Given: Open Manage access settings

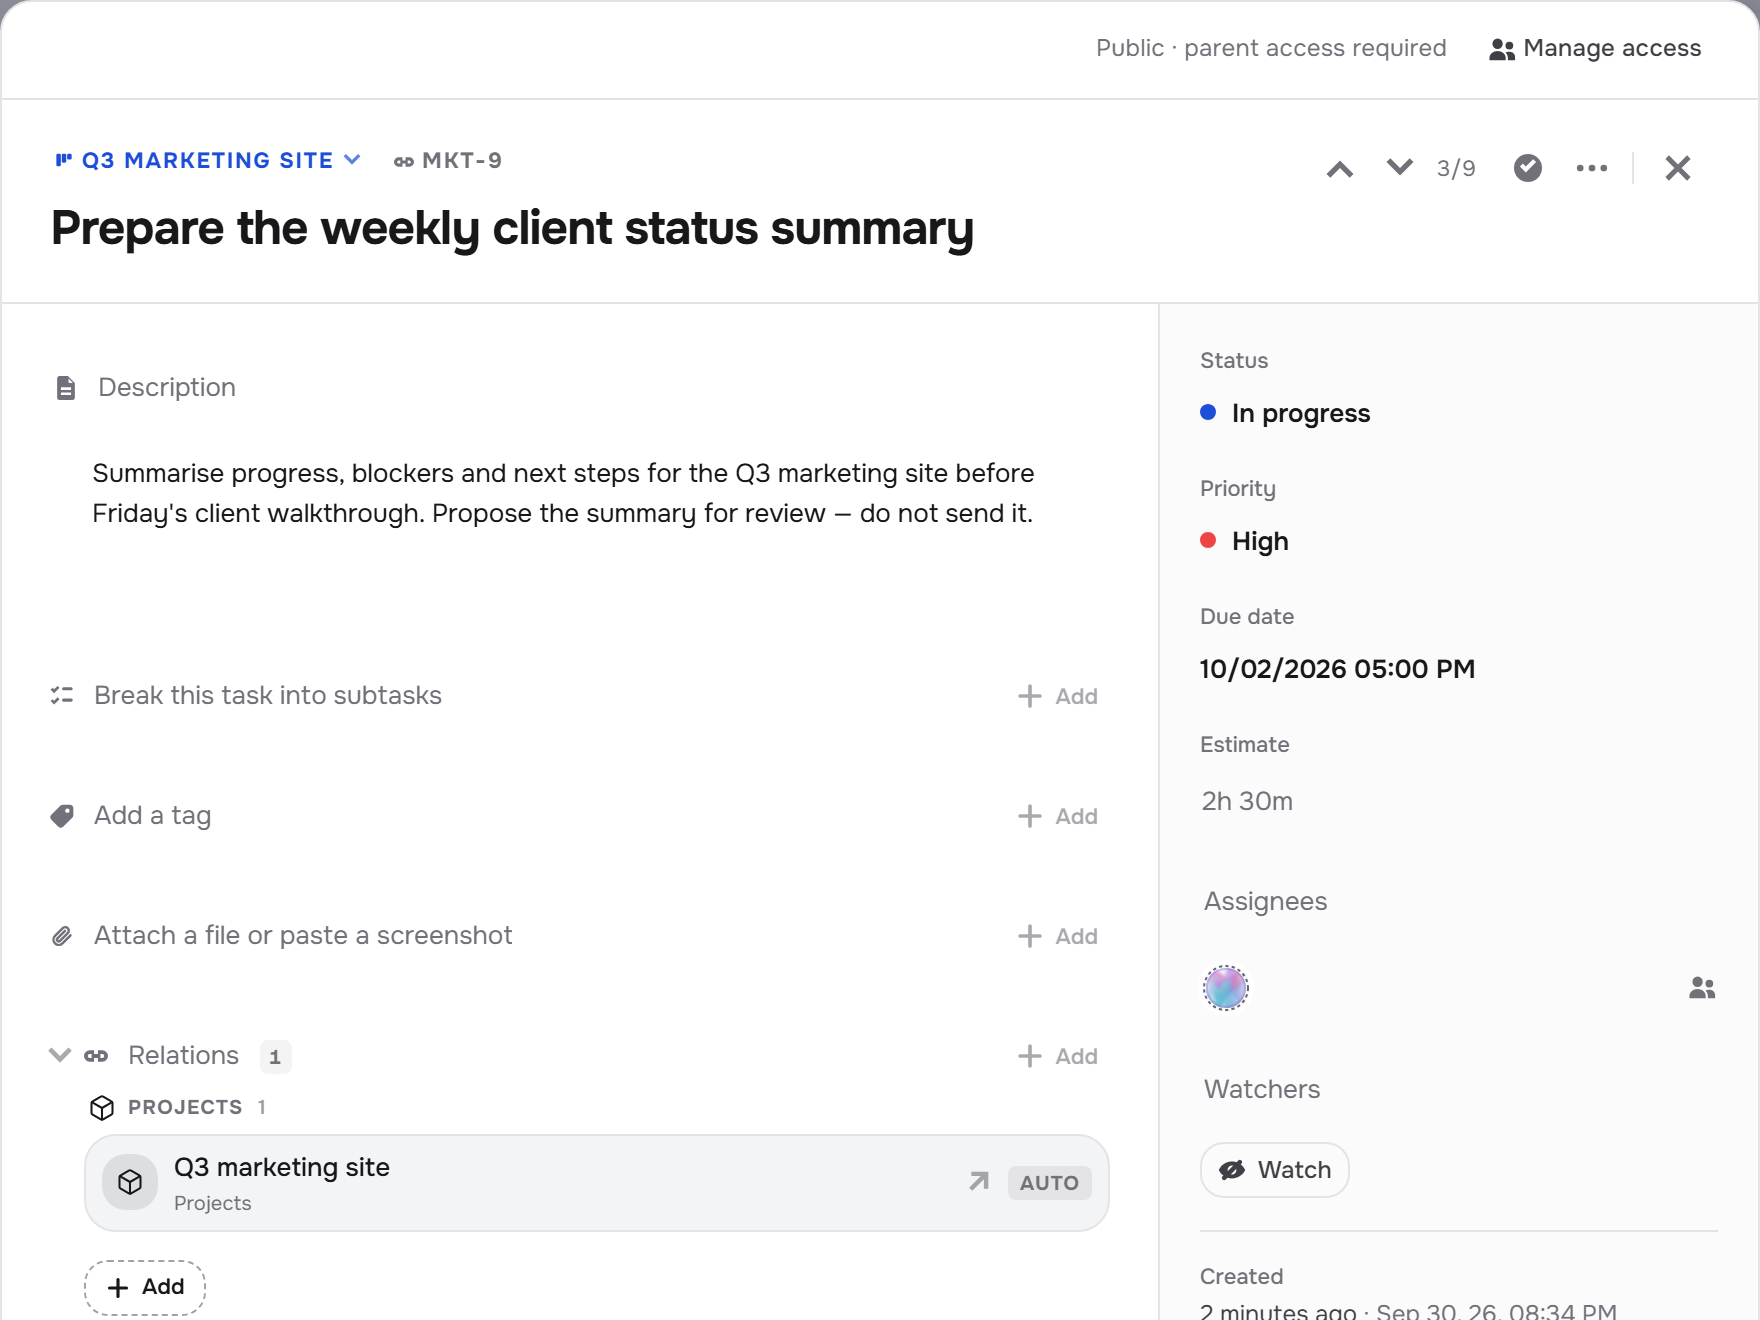Looking at the screenshot, I should [x=1595, y=48].
